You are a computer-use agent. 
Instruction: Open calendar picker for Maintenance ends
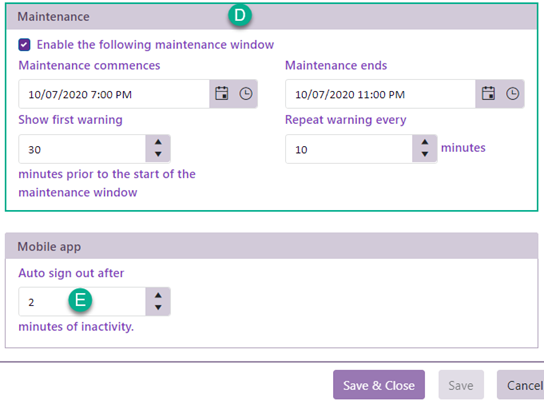coord(488,94)
